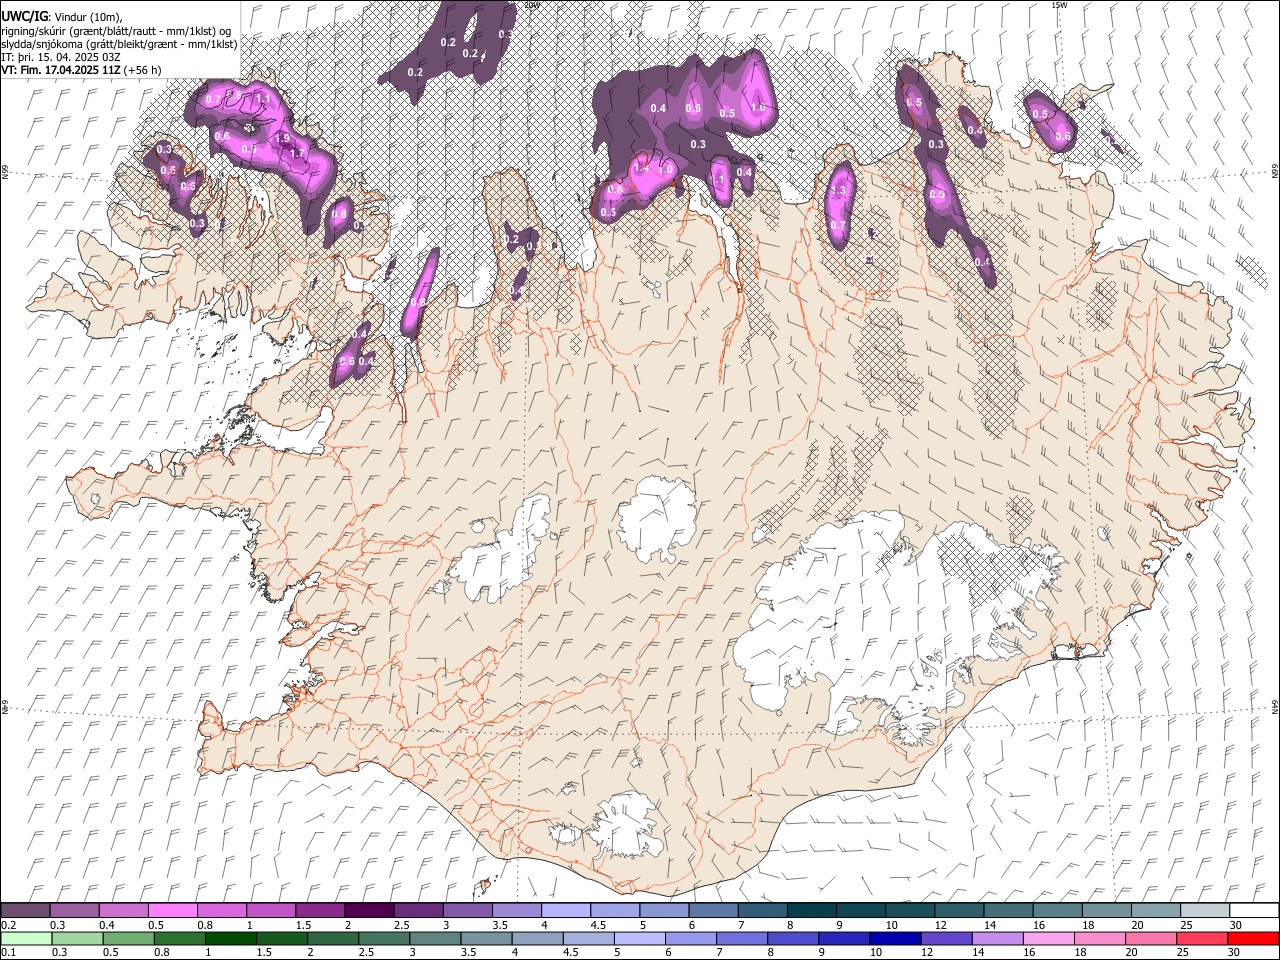This screenshot has width=1280, height=960.
Task: Select the darkest purple swatch at snow value 2
Action: pos(368,910)
